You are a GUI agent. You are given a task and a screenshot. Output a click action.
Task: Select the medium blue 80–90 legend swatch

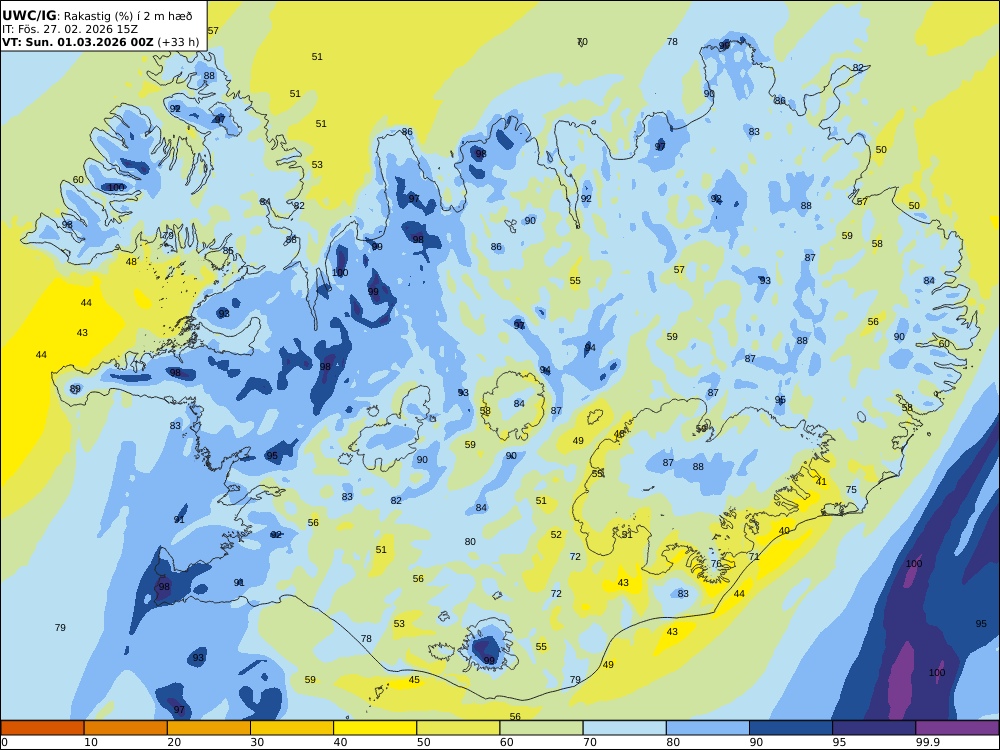[x=708, y=728]
